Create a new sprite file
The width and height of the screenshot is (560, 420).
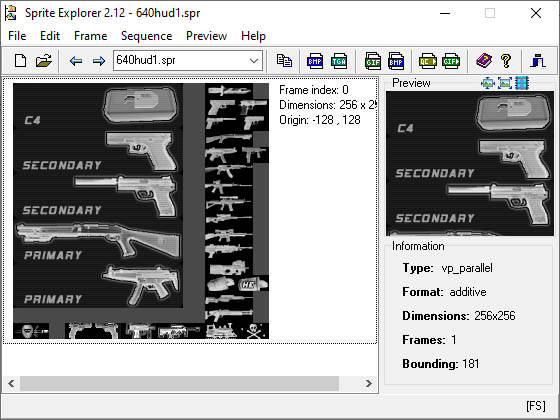pos(20,60)
